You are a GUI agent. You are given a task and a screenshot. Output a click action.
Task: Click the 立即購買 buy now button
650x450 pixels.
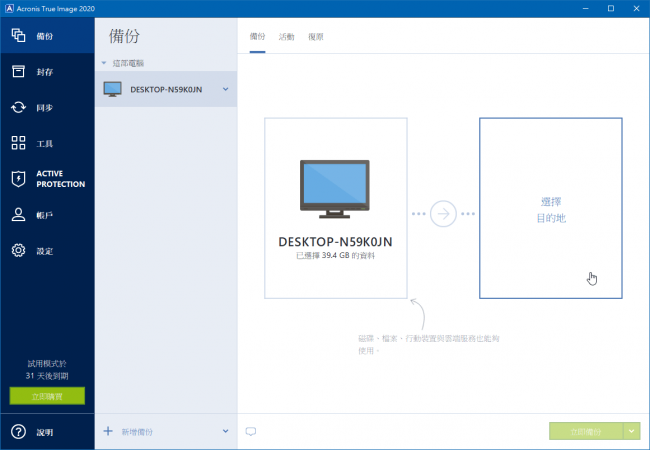point(47,396)
